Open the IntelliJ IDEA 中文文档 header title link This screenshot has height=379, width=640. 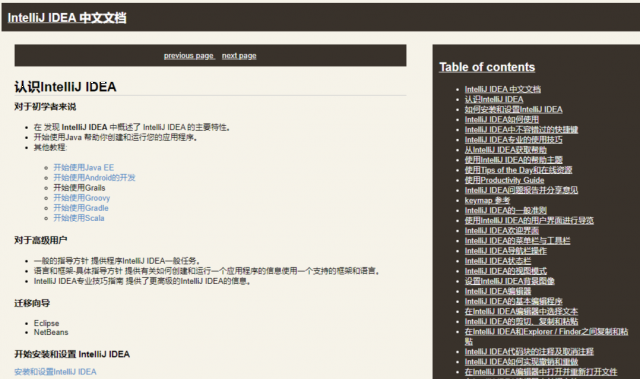67,18
